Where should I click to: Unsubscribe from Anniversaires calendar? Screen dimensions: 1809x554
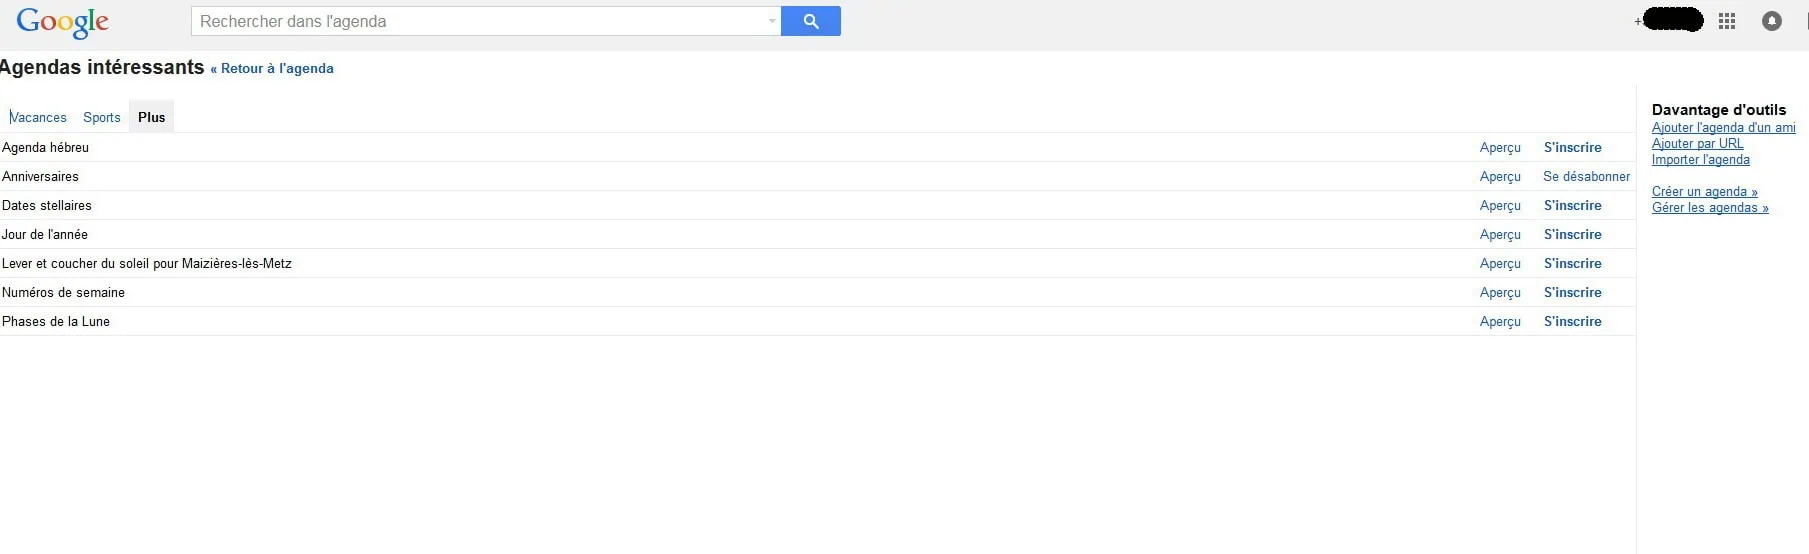pos(1586,177)
